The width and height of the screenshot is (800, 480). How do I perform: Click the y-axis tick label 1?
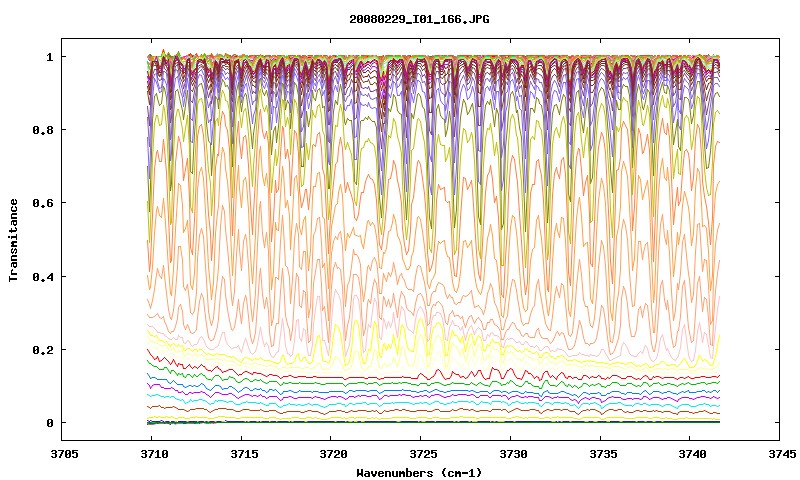click(49, 57)
